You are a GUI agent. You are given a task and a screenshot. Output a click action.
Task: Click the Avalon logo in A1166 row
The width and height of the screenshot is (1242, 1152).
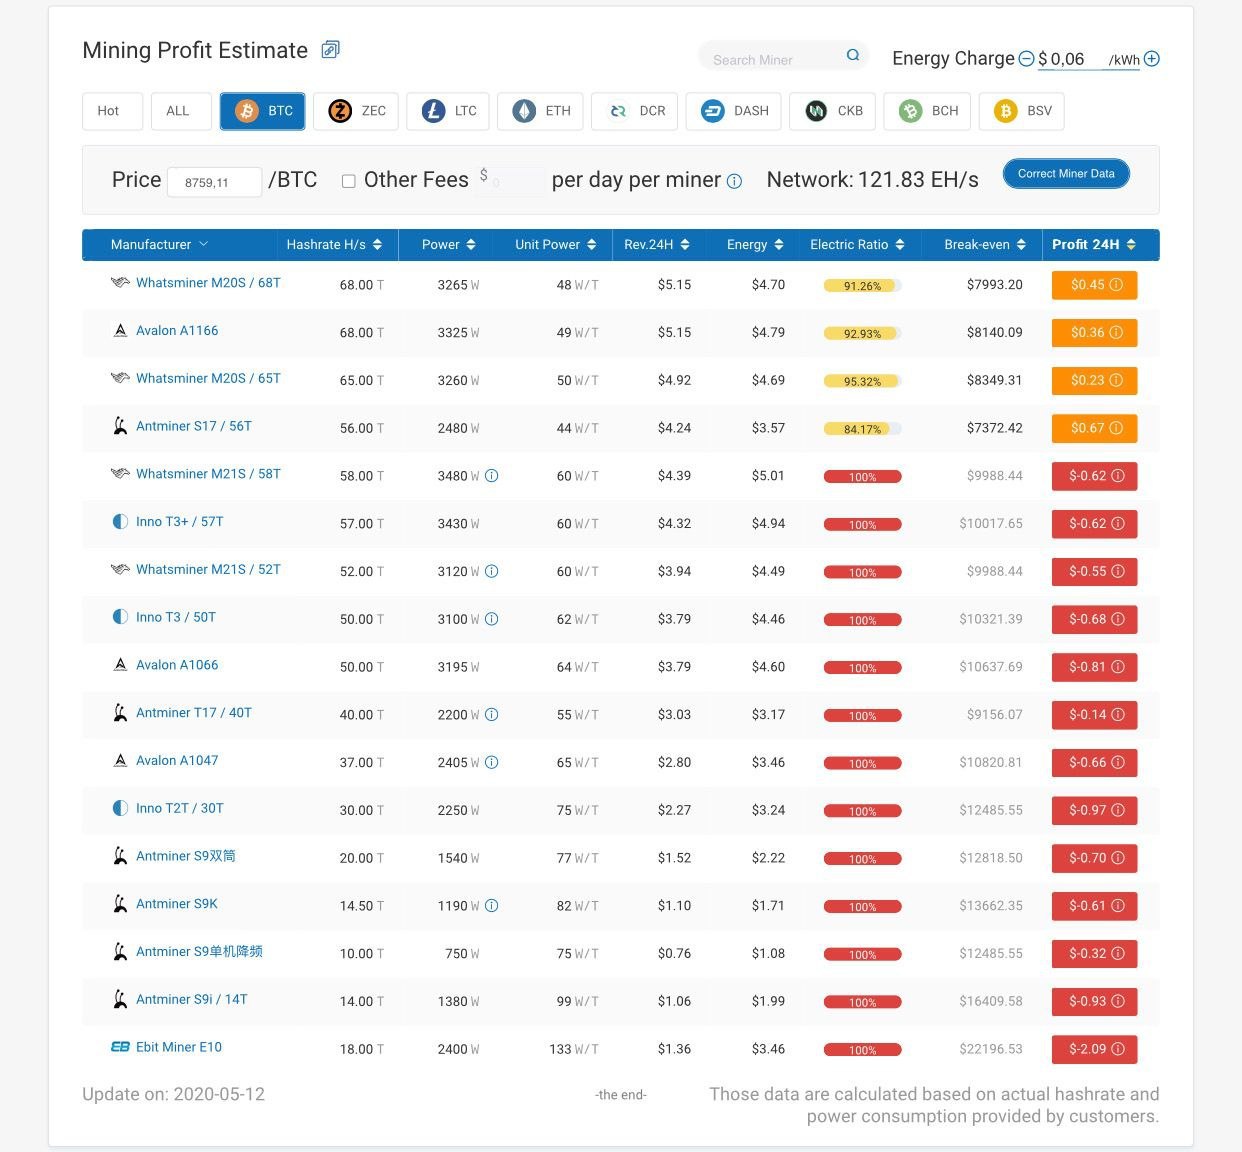click(120, 331)
